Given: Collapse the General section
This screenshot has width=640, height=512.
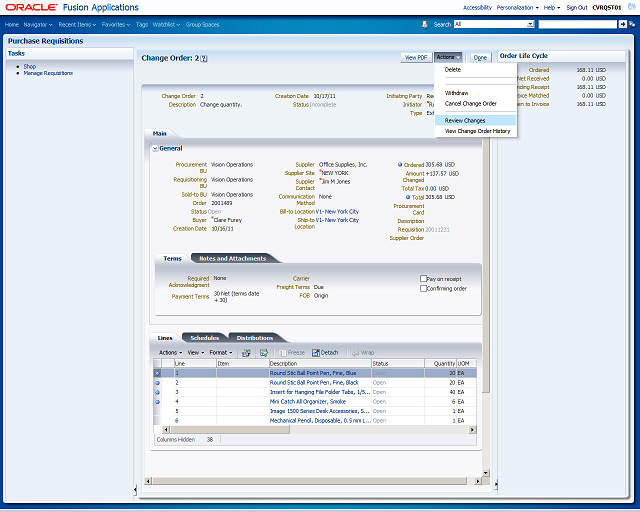Looking at the screenshot, I should coord(155,149).
